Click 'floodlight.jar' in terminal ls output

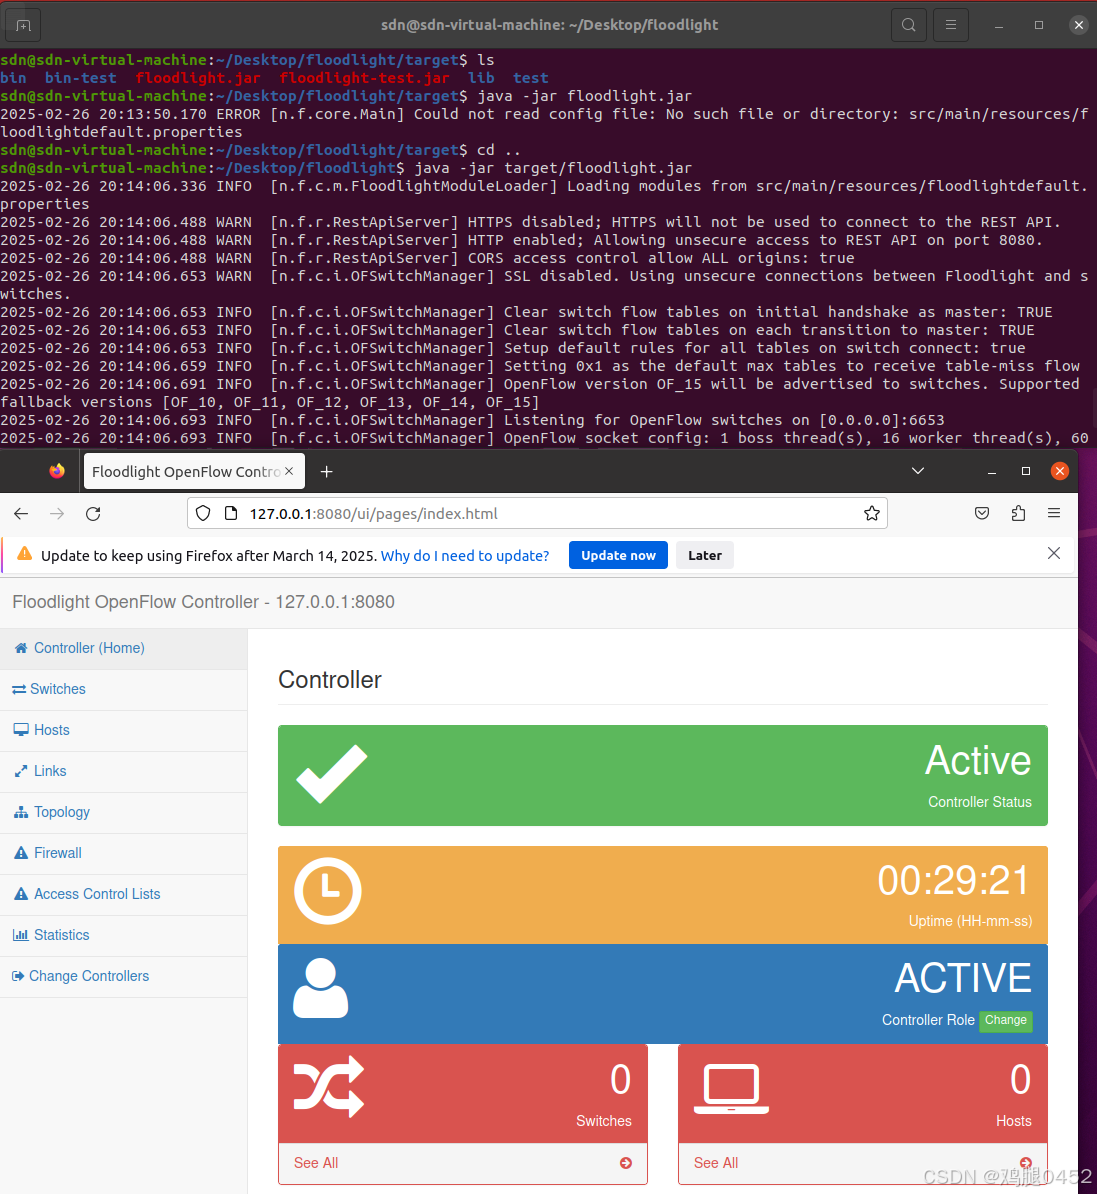tap(198, 78)
